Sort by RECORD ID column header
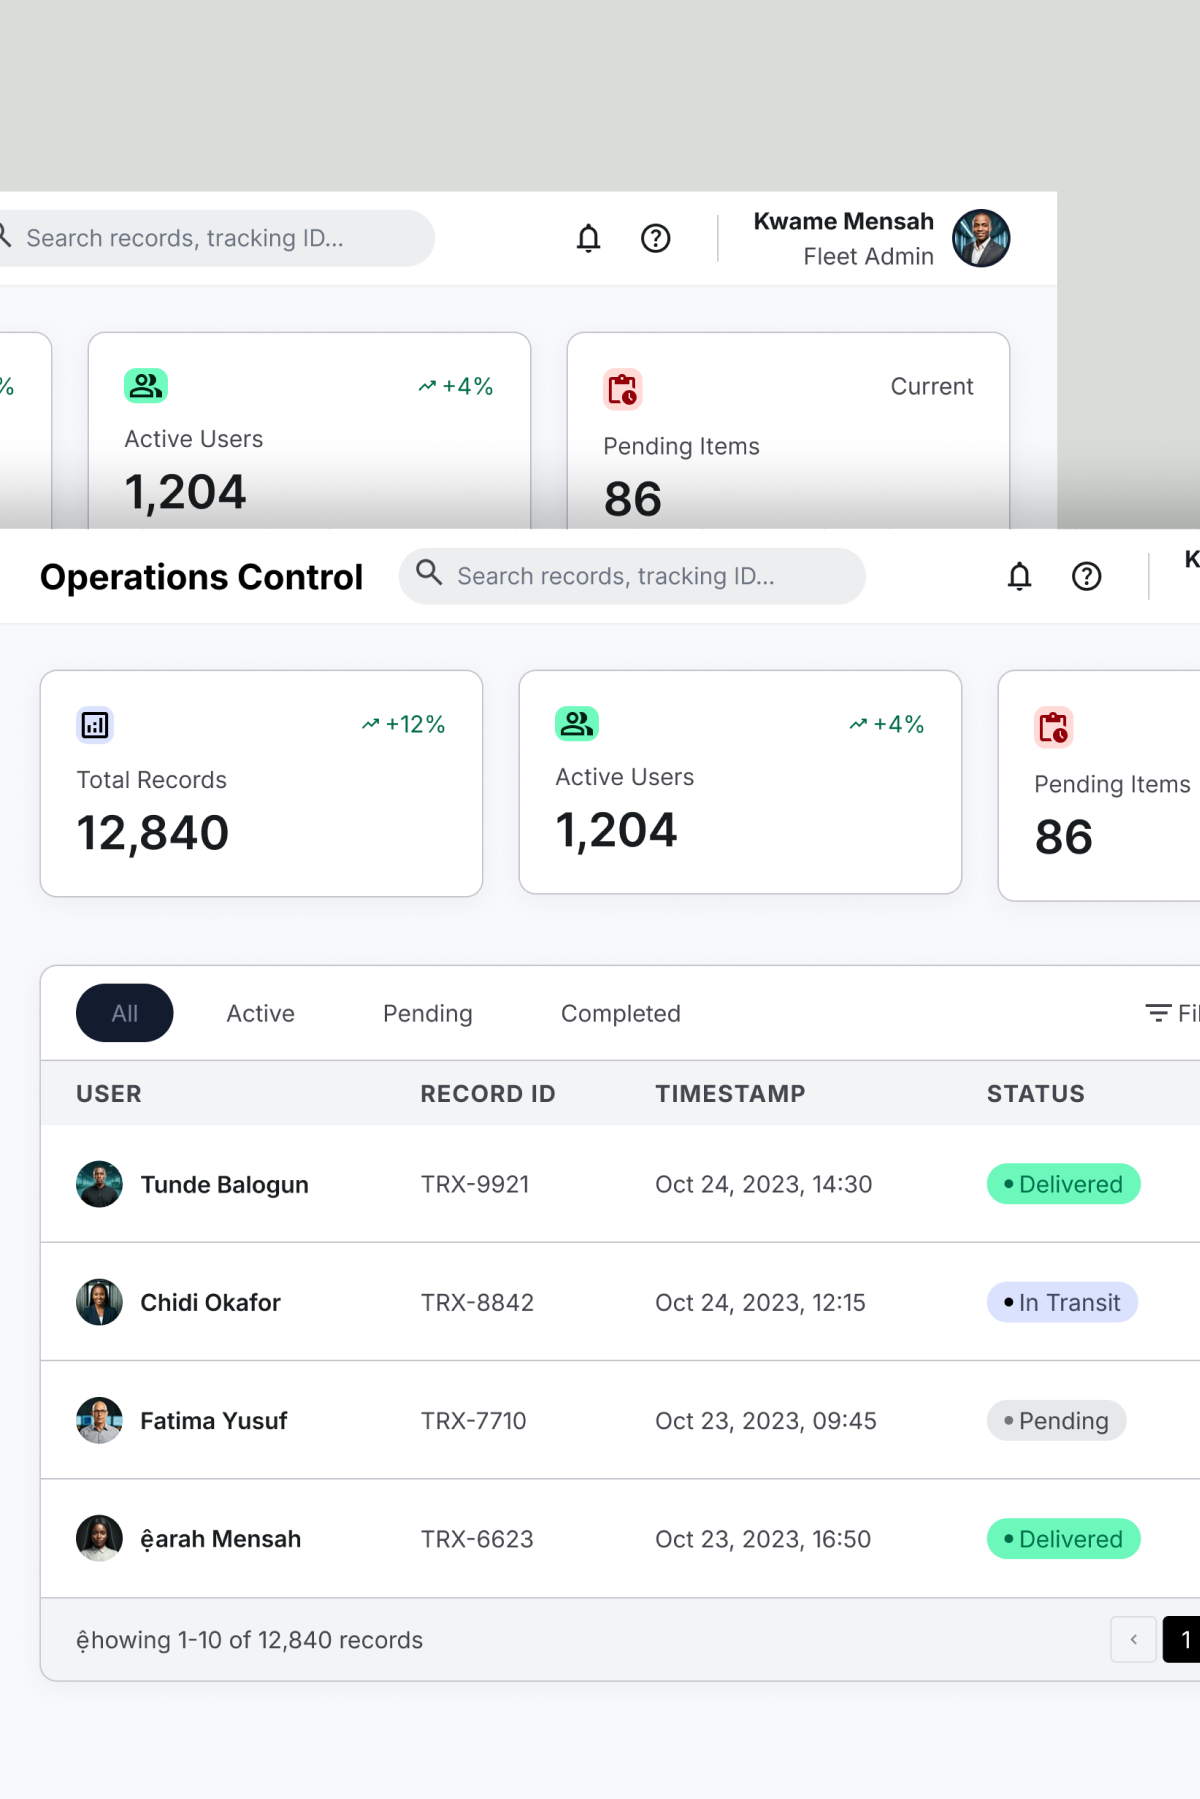The height and width of the screenshot is (1799, 1200). coord(488,1094)
